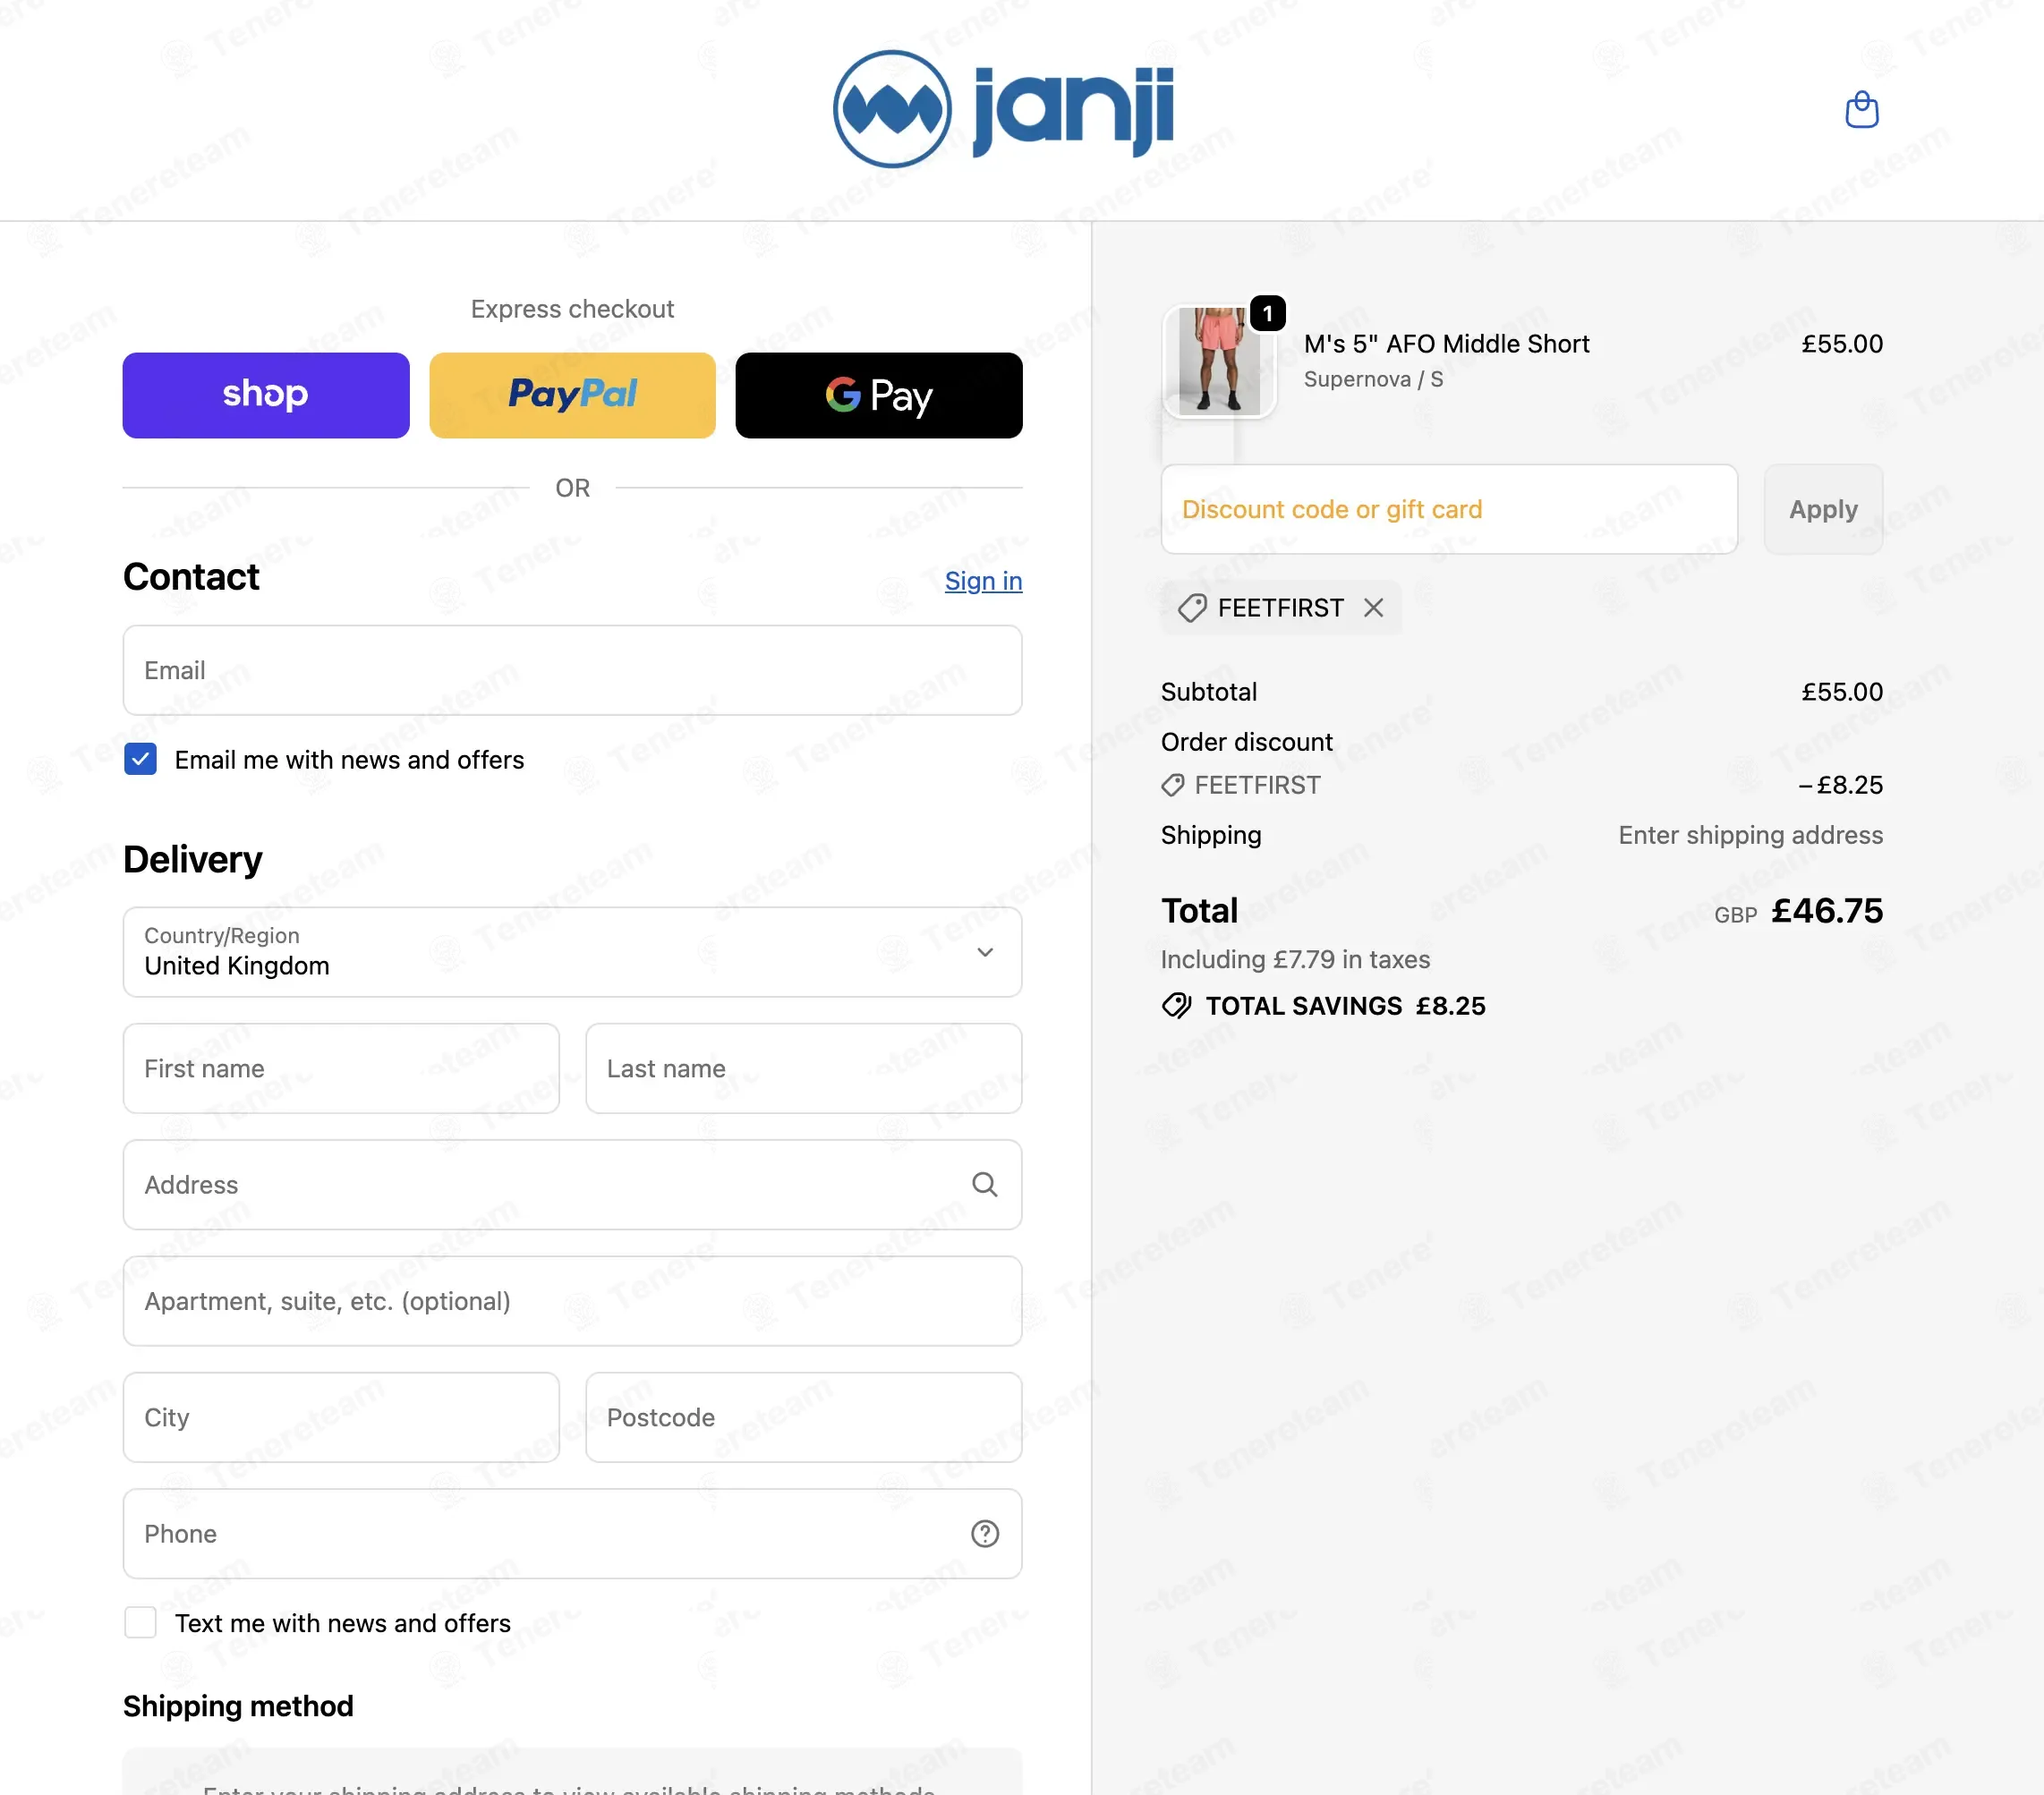Focus the Last name field
This screenshot has width=2044, height=1795.
tap(804, 1068)
